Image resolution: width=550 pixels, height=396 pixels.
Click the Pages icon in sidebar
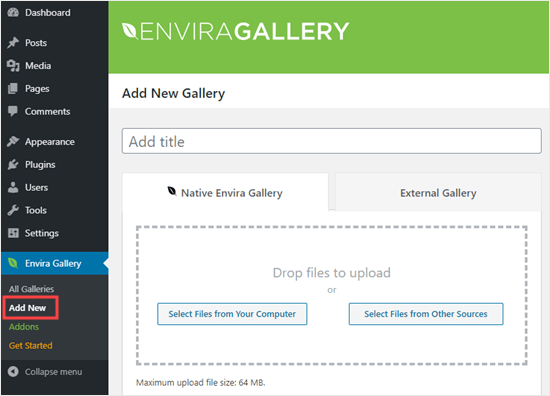pyautogui.click(x=13, y=89)
